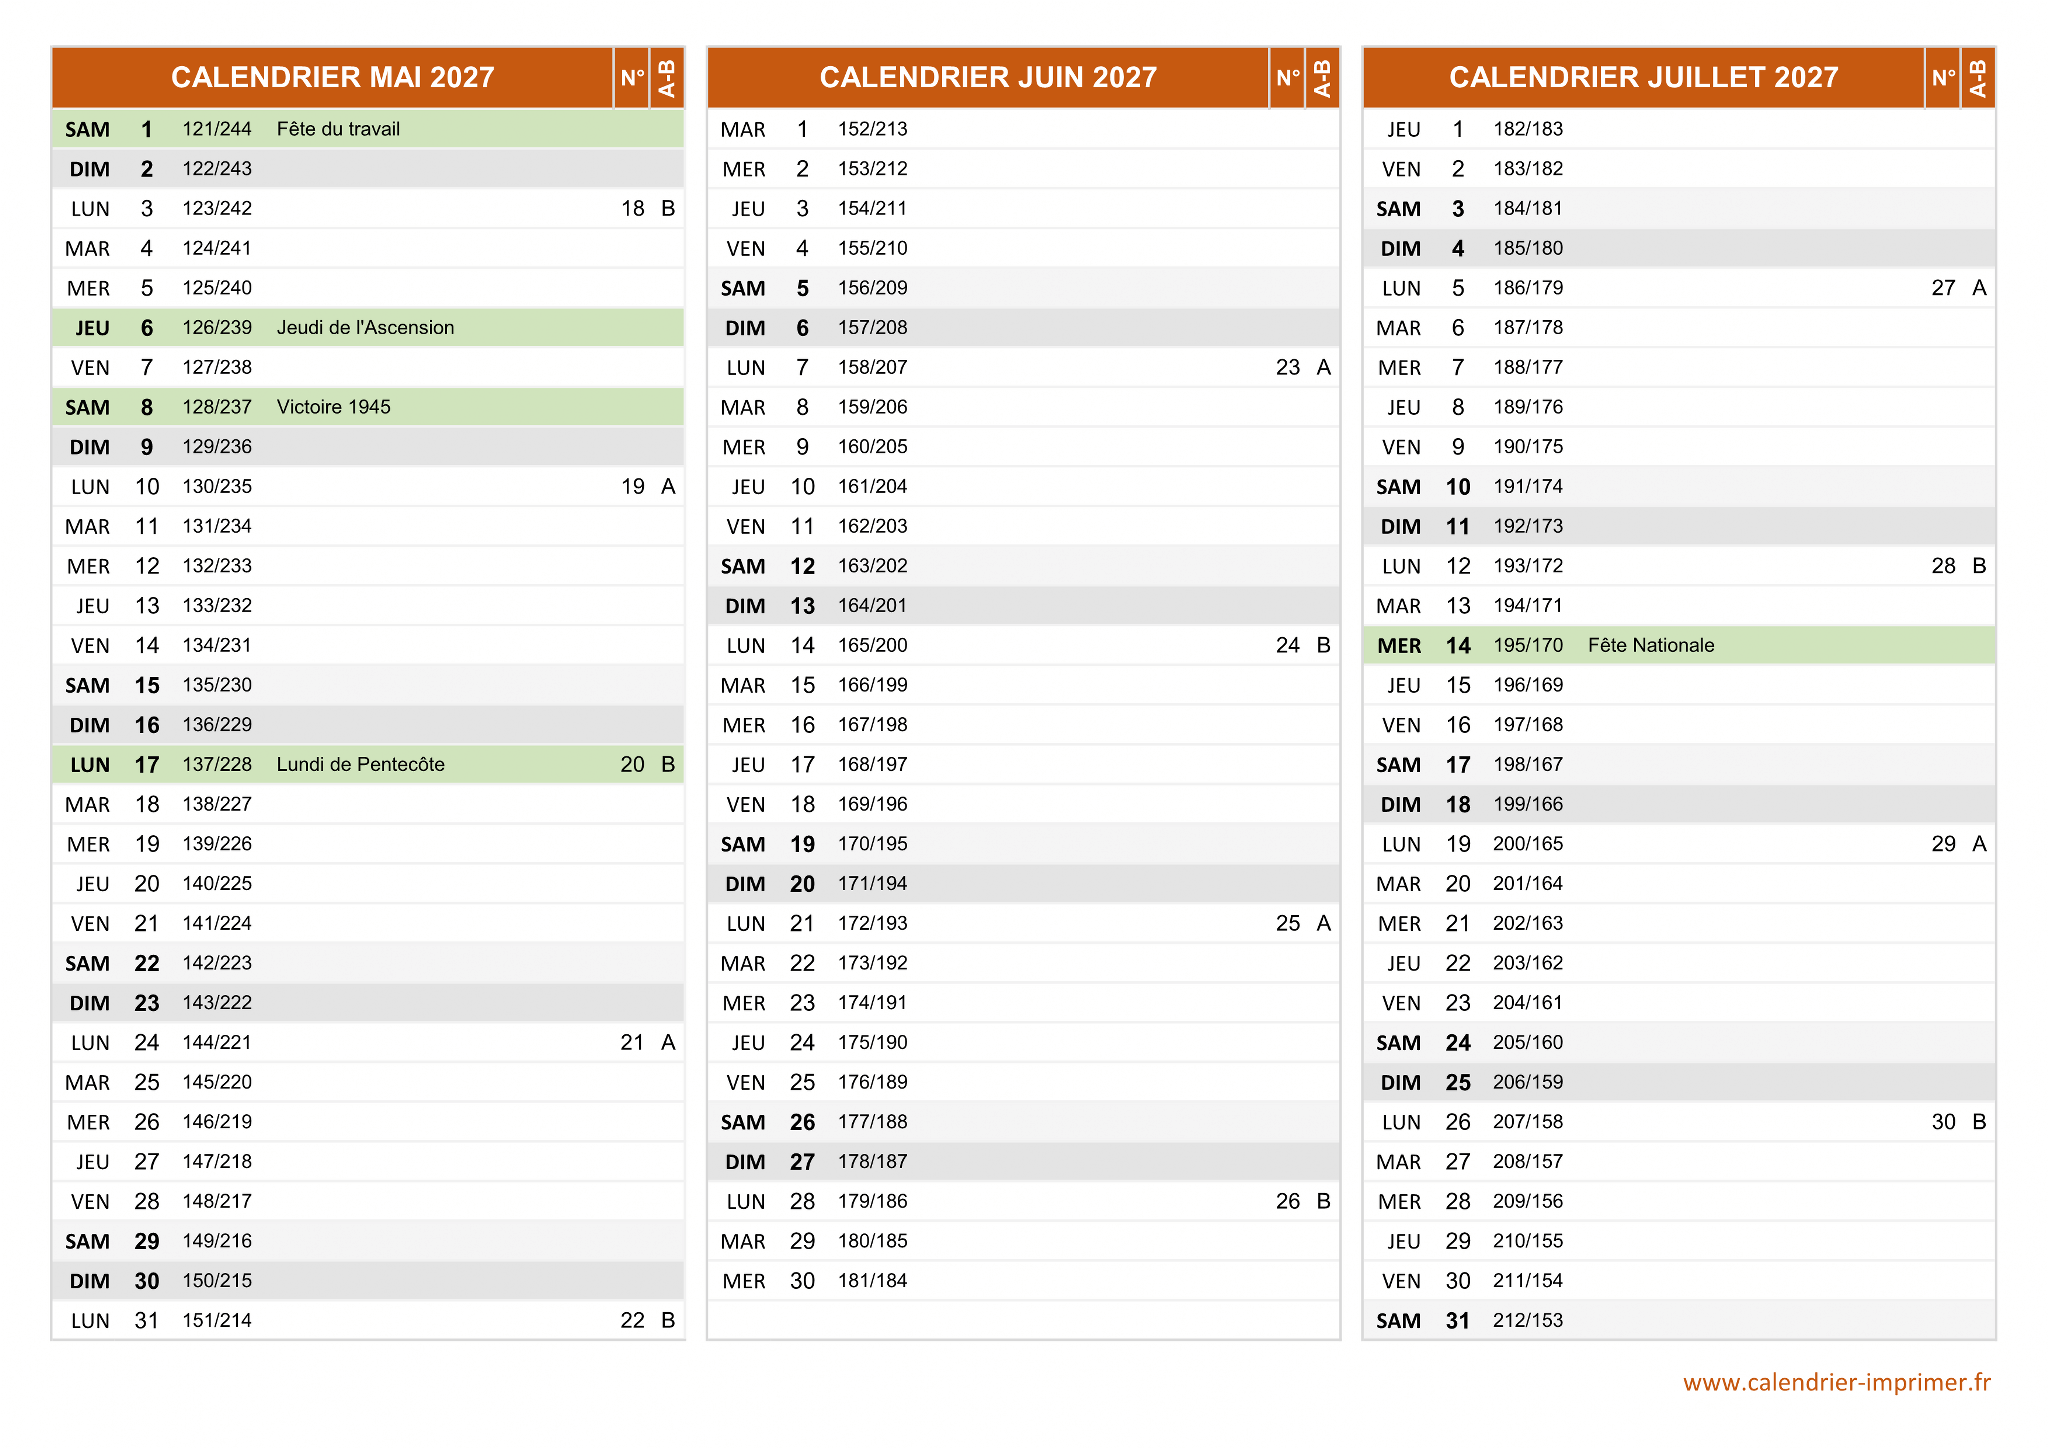
Task: Select day count 152/213 in June
Action: click(872, 129)
